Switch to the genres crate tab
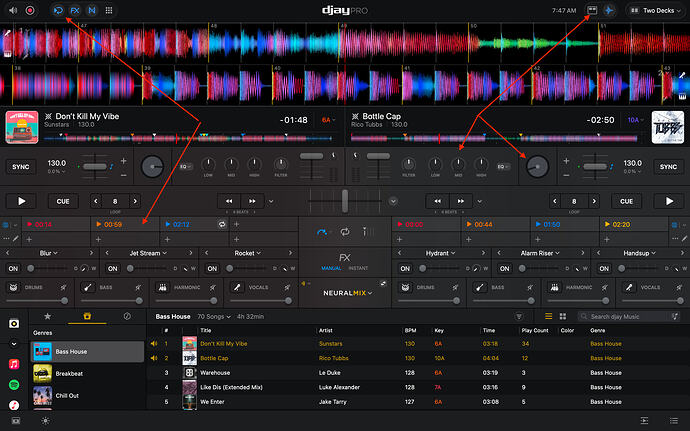Screen dimensions: 690x431 (x=87, y=316)
